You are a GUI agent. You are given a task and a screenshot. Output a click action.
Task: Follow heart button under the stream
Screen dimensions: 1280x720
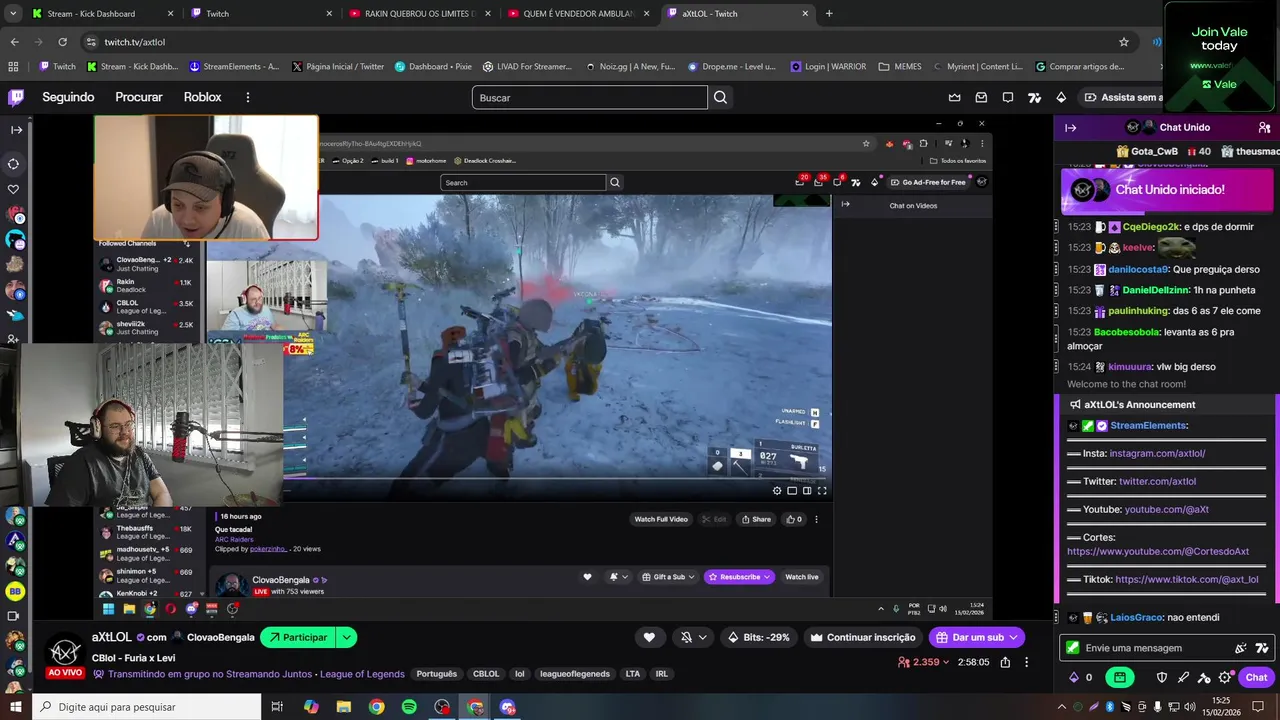pos(649,637)
